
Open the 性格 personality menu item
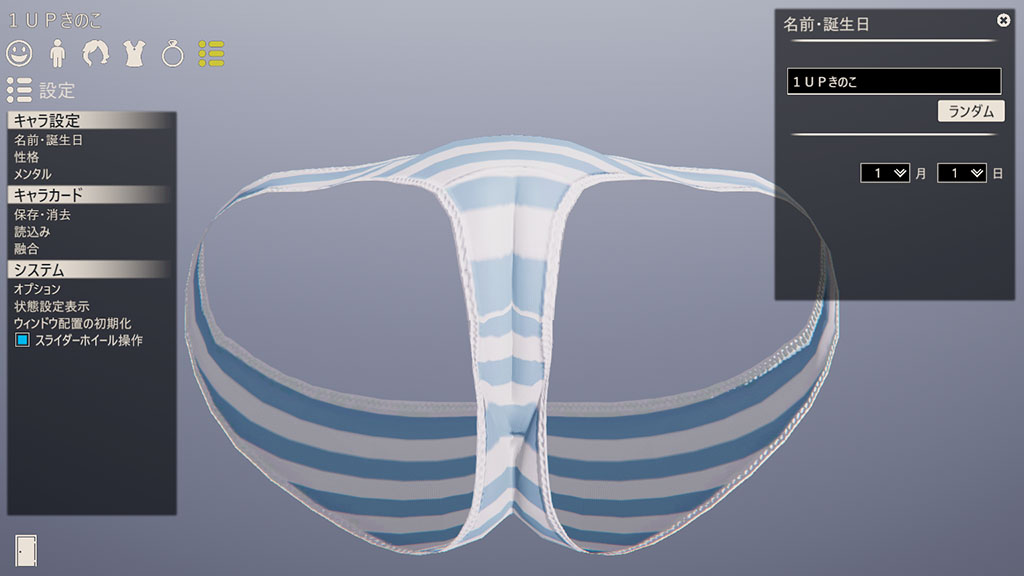tap(27, 157)
